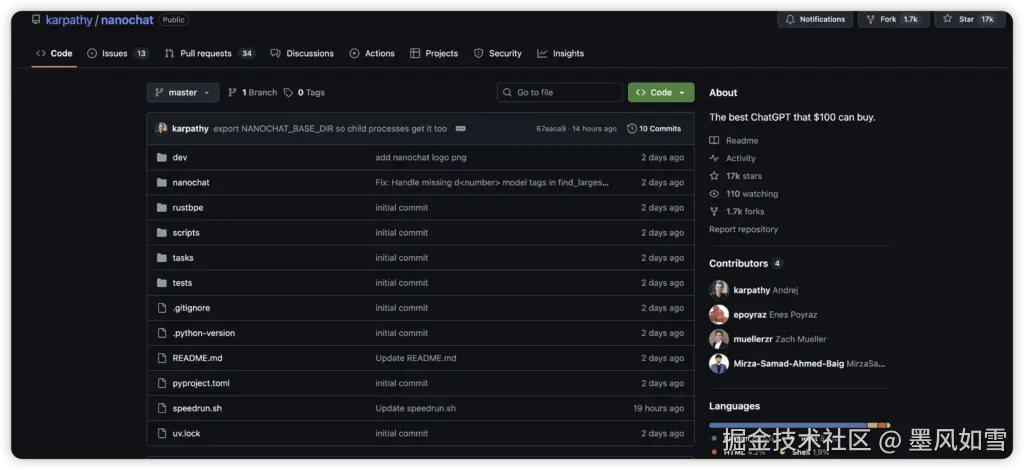Star the nanochat repository

(969, 19)
